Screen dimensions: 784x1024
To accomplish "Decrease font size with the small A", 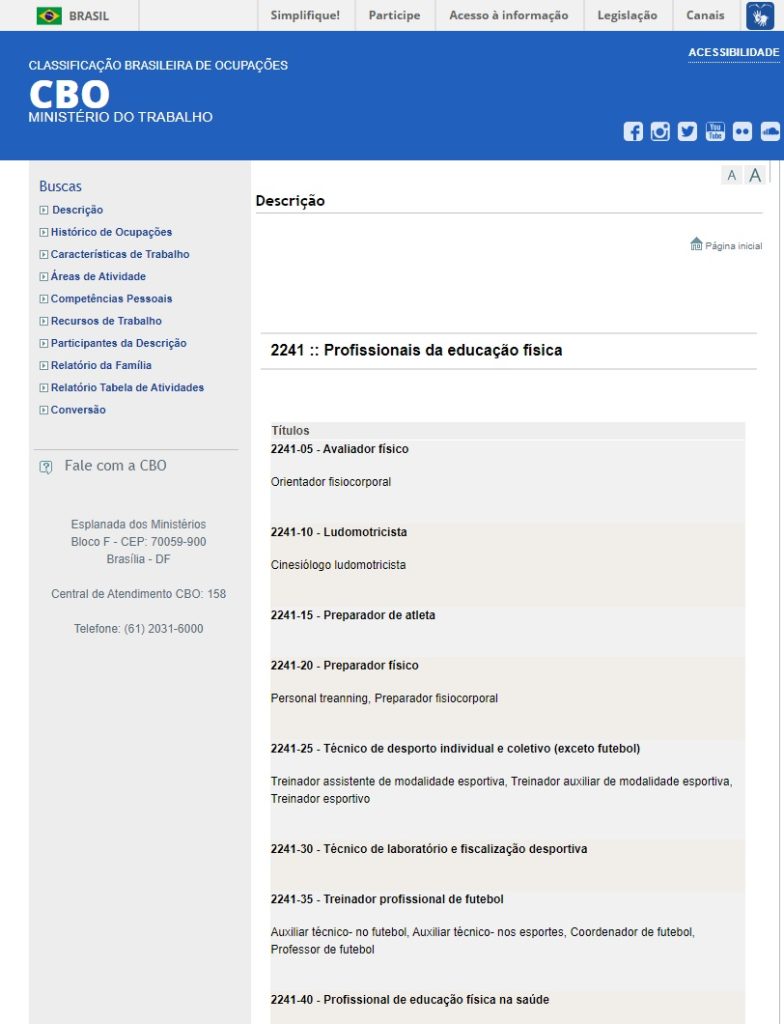I will [732, 176].
